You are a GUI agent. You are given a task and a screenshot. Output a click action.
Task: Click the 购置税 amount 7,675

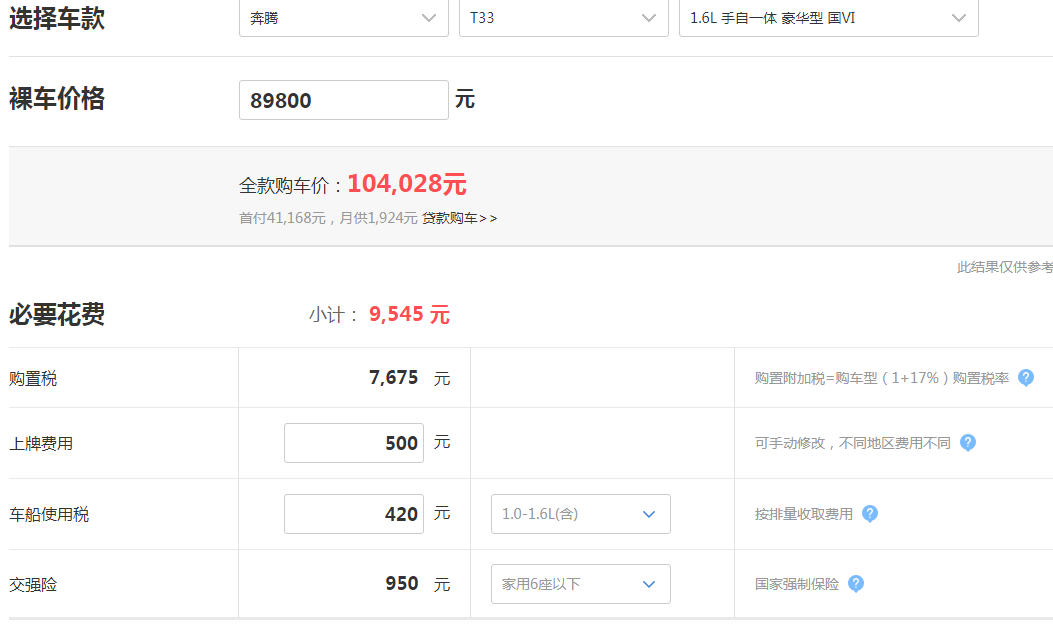[394, 378]
